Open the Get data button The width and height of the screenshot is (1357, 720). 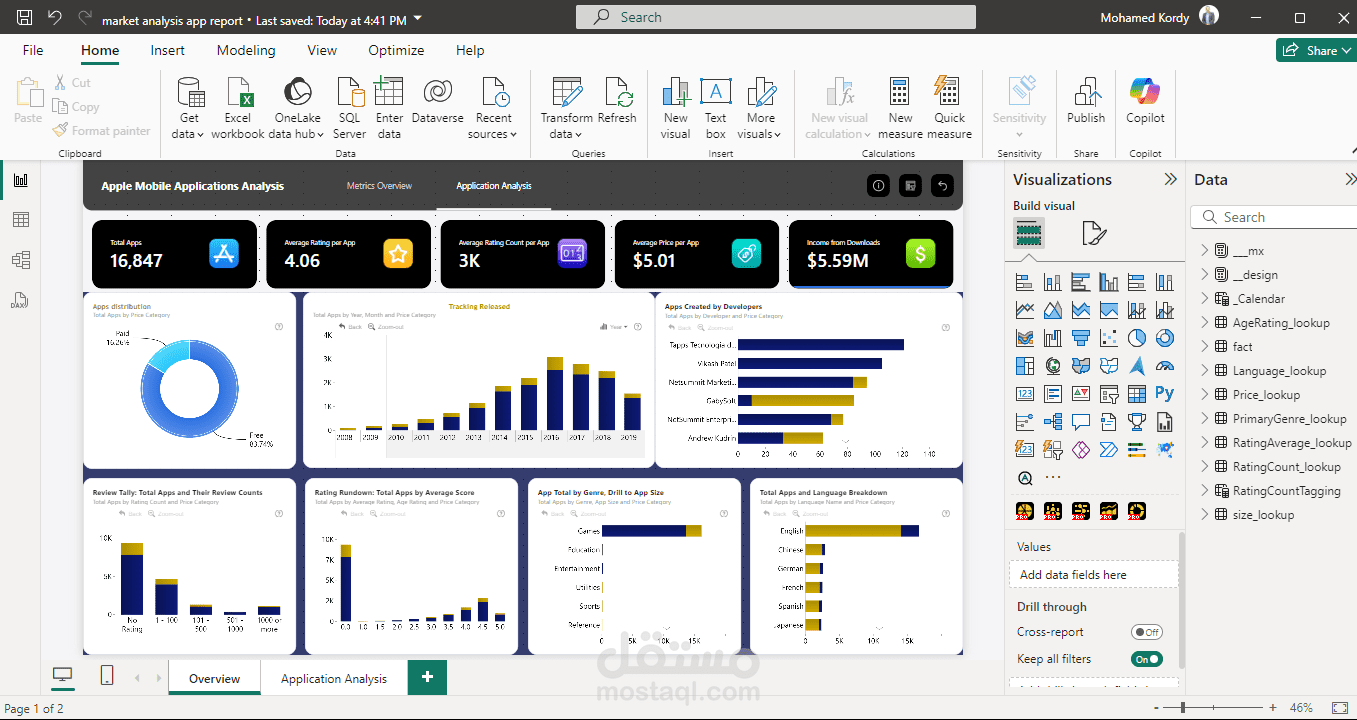pyautogui.click(x=189, y=108)
